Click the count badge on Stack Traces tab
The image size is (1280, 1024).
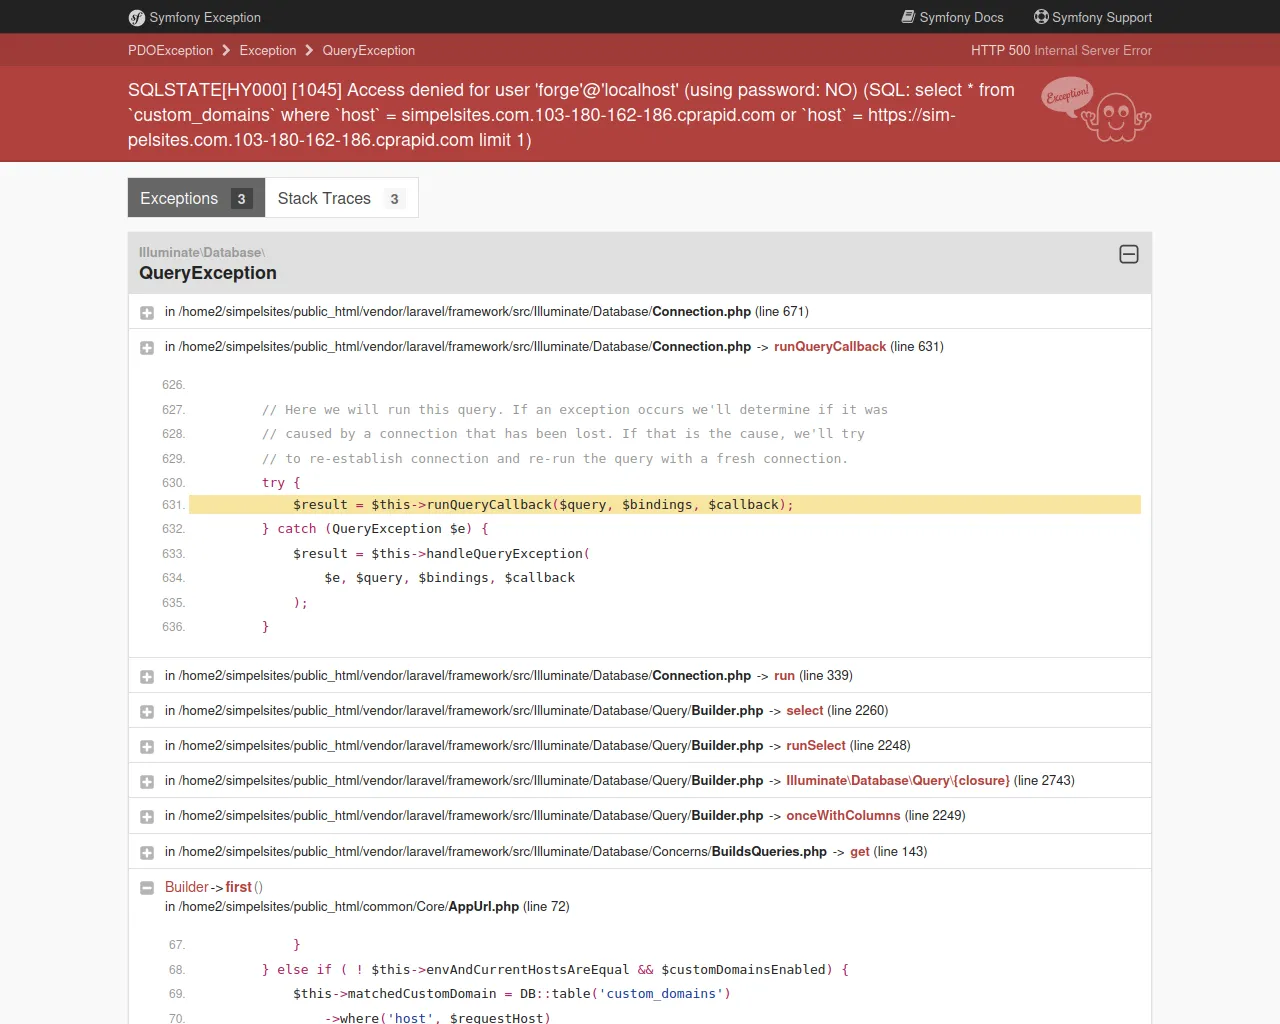coord(394,199)
